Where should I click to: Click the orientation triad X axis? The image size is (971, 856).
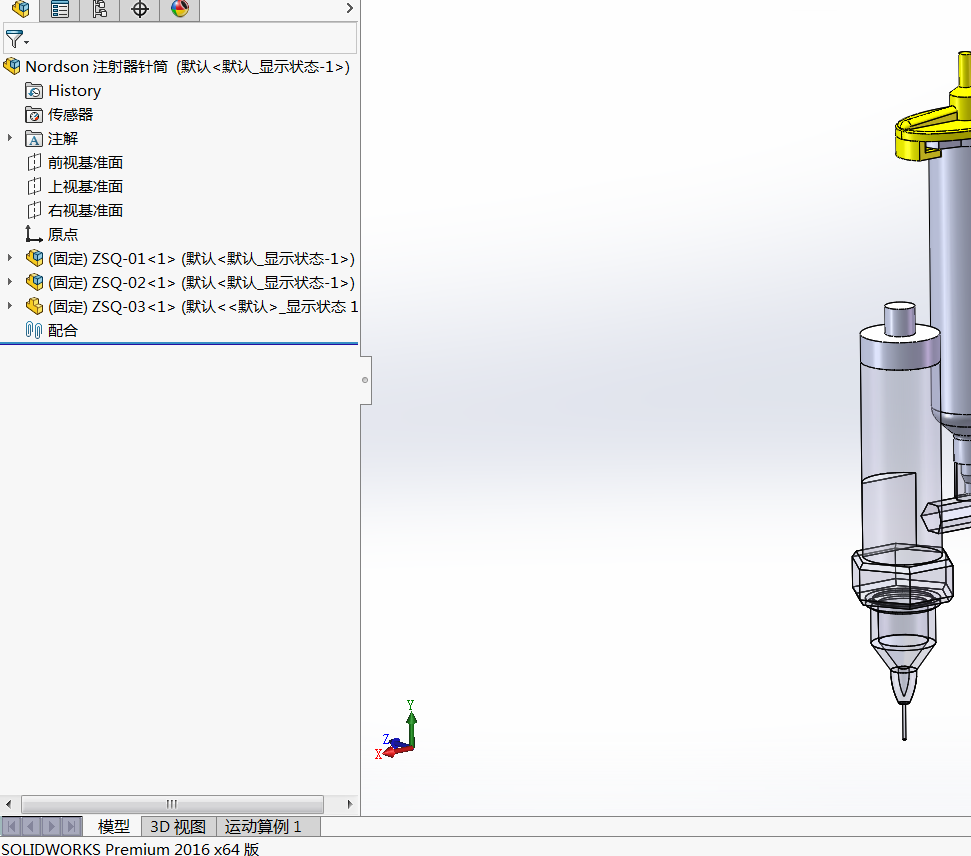pyautogui.click(x=393, y=752)
